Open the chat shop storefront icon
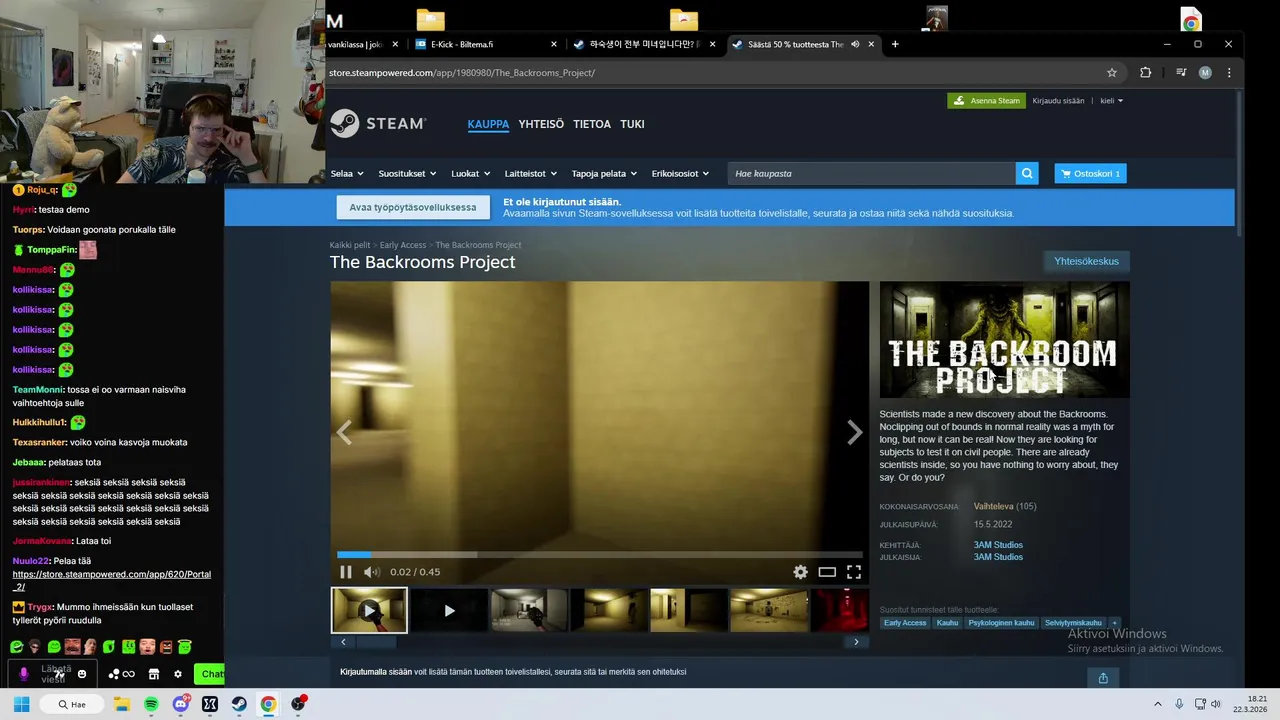Viewport: 1280px width, 720px height. click(154, 674)
